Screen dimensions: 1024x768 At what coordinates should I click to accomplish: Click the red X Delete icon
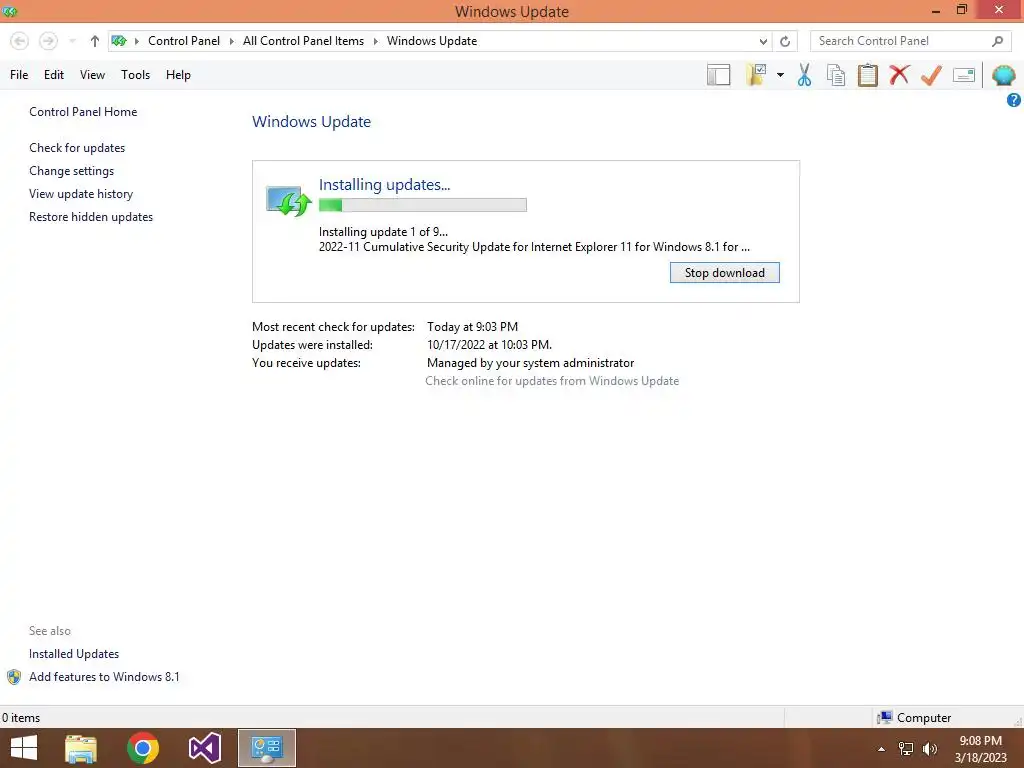(899, 75)
